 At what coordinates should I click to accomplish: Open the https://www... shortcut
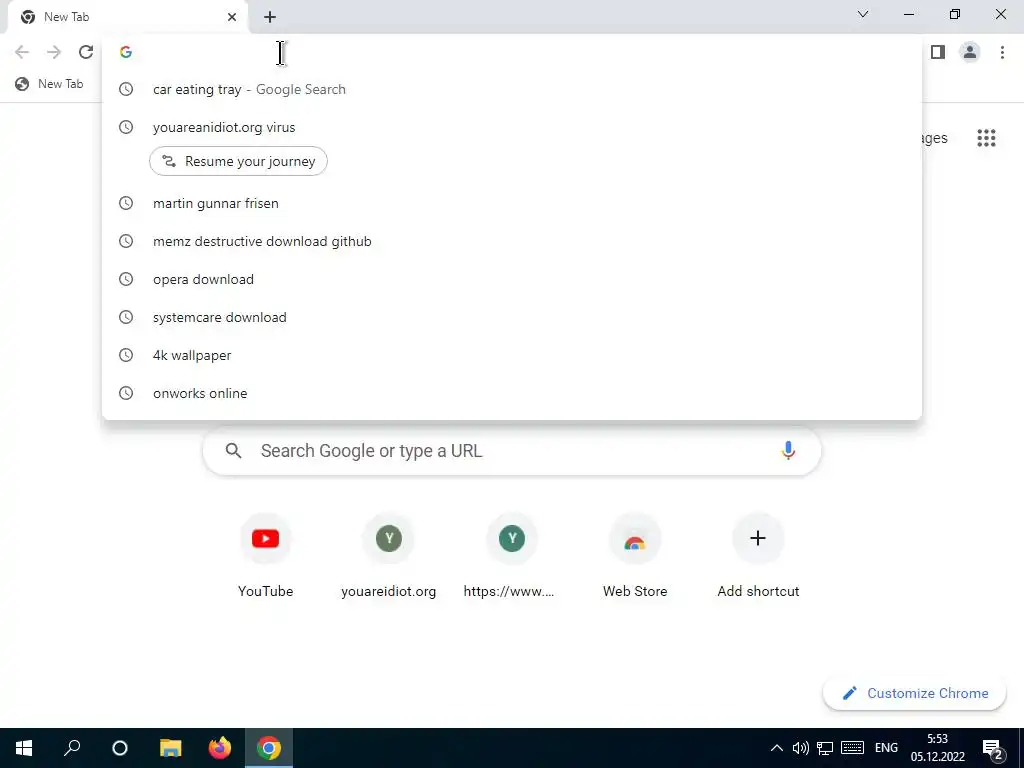point(511,556)
